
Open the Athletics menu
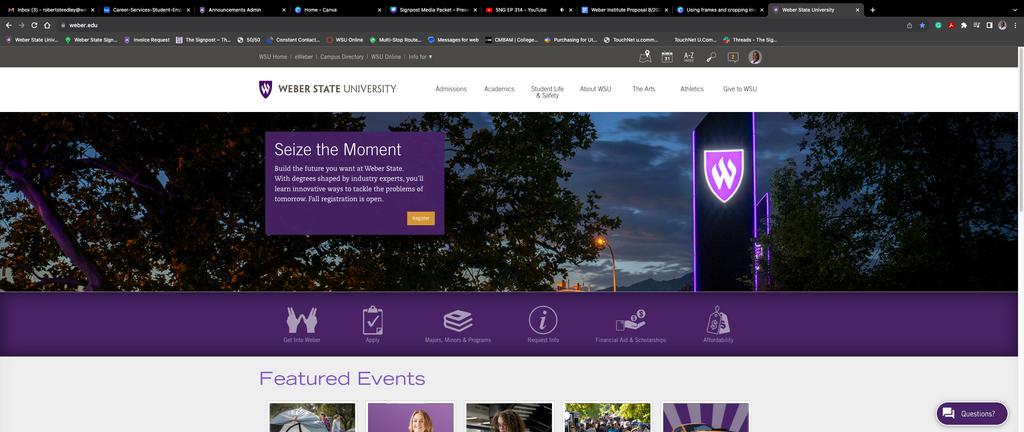[692, 89]
